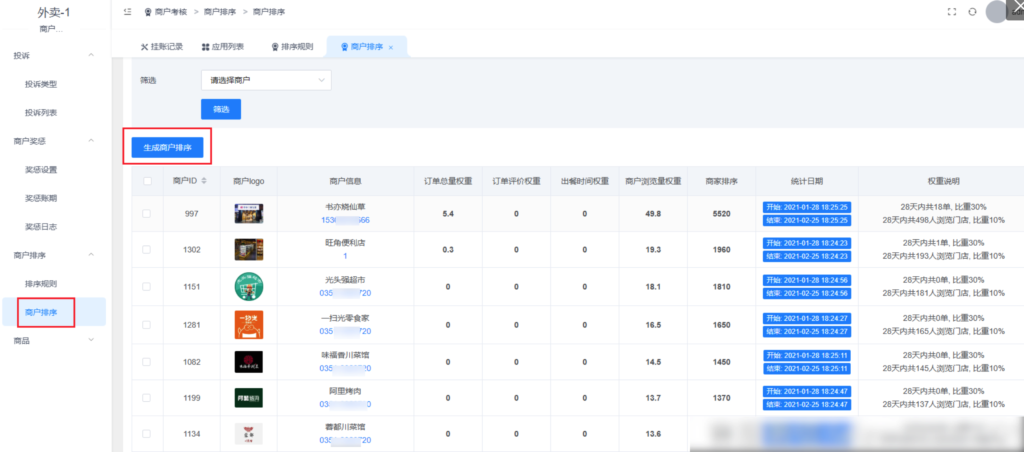Click the text "28天内共18单, 比重30%"
This screenshot has width=1024, height=452.
[x=944, y=207]
